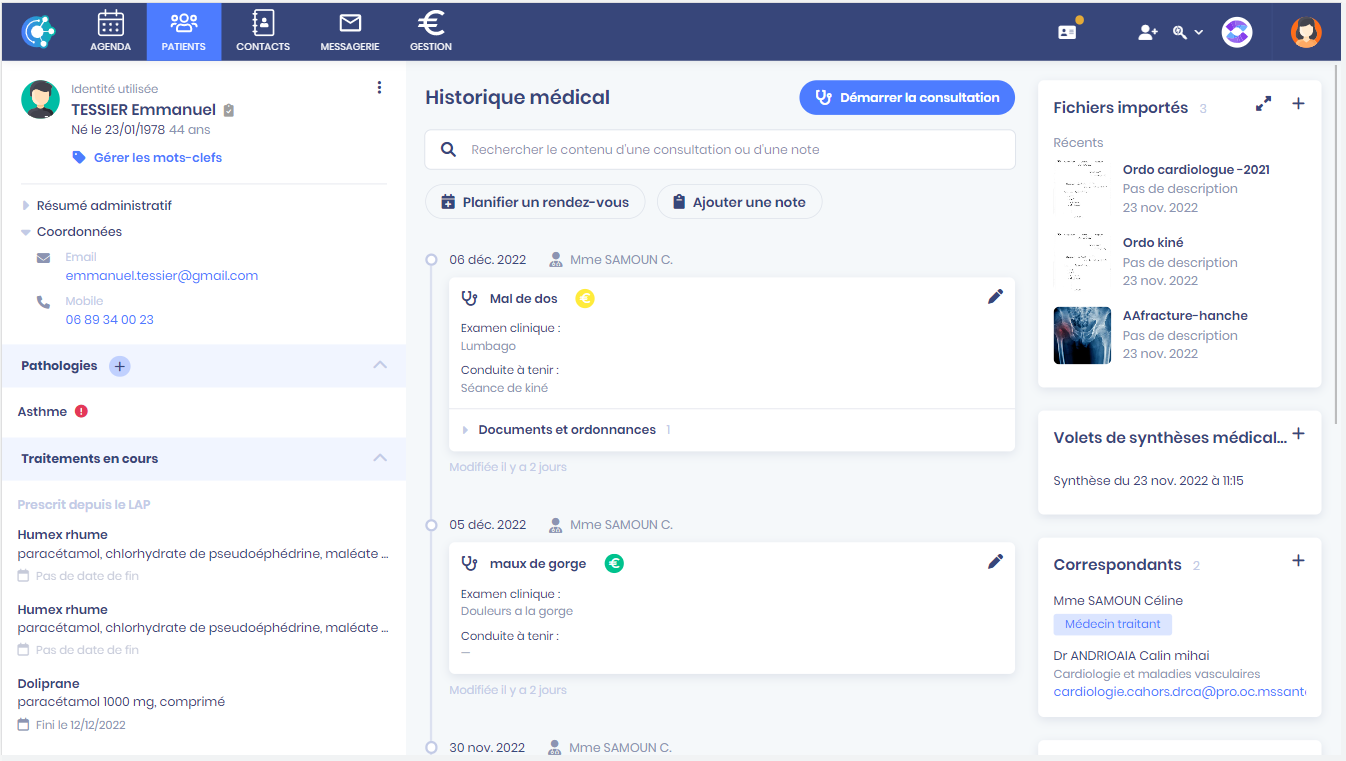Image resolution: width=1346 pixels, height=761 pixels.
Task: Add a new correspondant with plus icon
Action: [x=1298, y=561]
